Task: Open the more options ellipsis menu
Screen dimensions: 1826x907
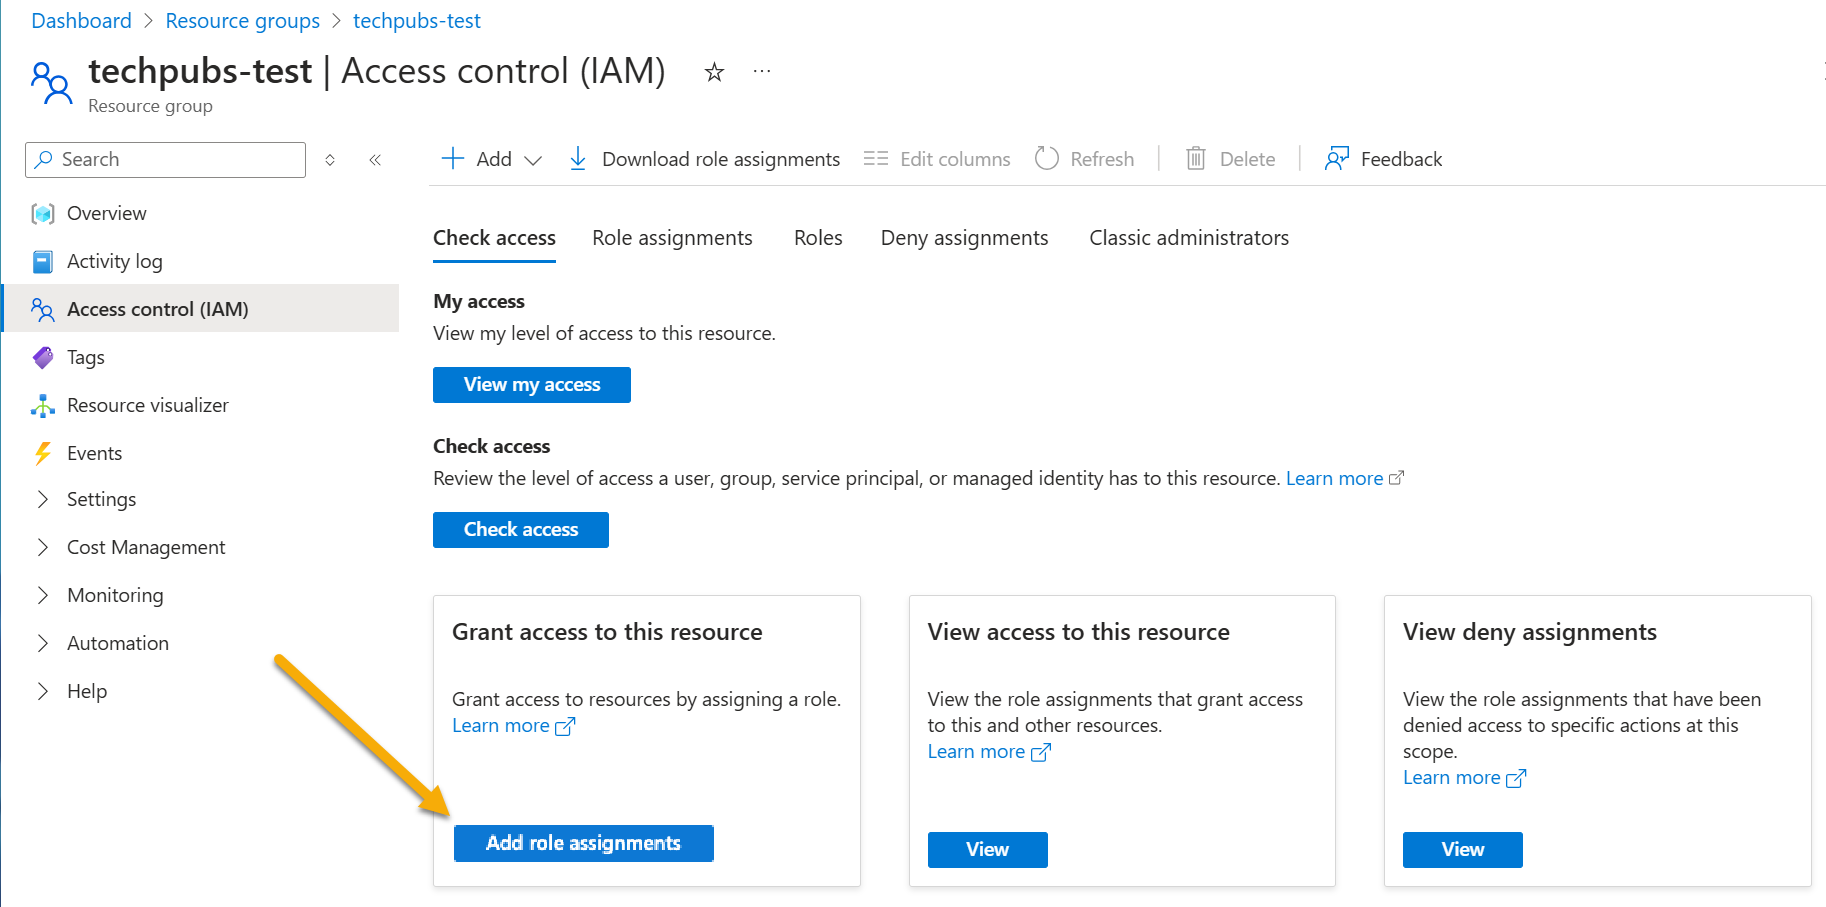Action: [x=762, y=72]
